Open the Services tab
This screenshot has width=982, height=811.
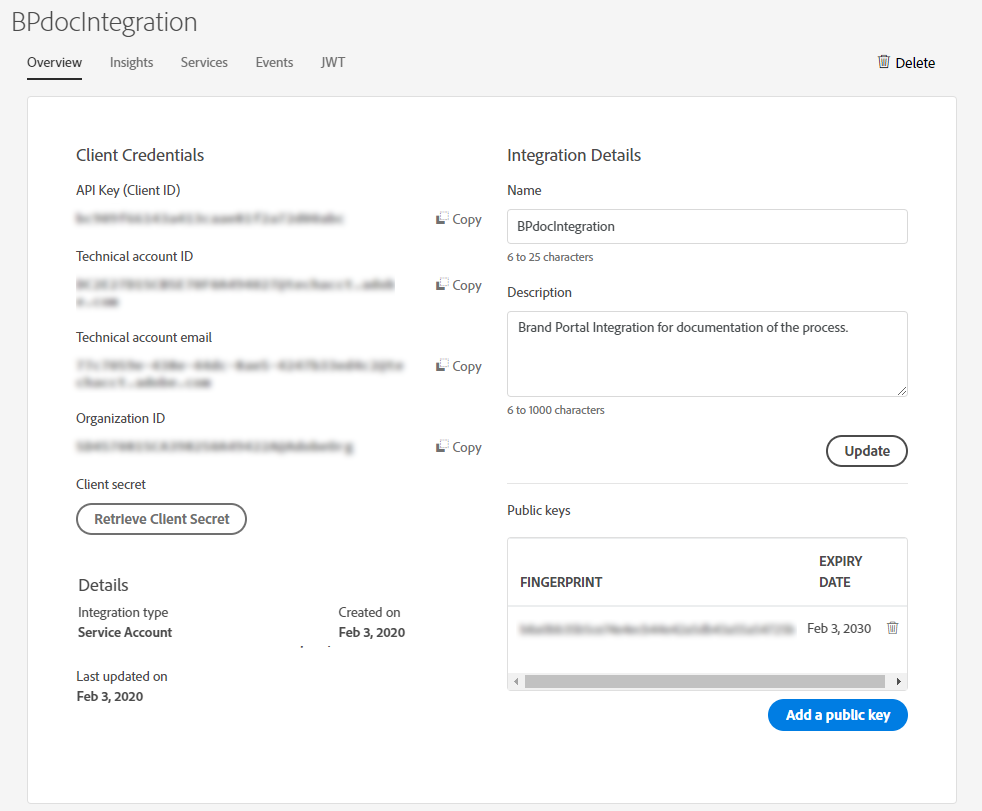204,62
